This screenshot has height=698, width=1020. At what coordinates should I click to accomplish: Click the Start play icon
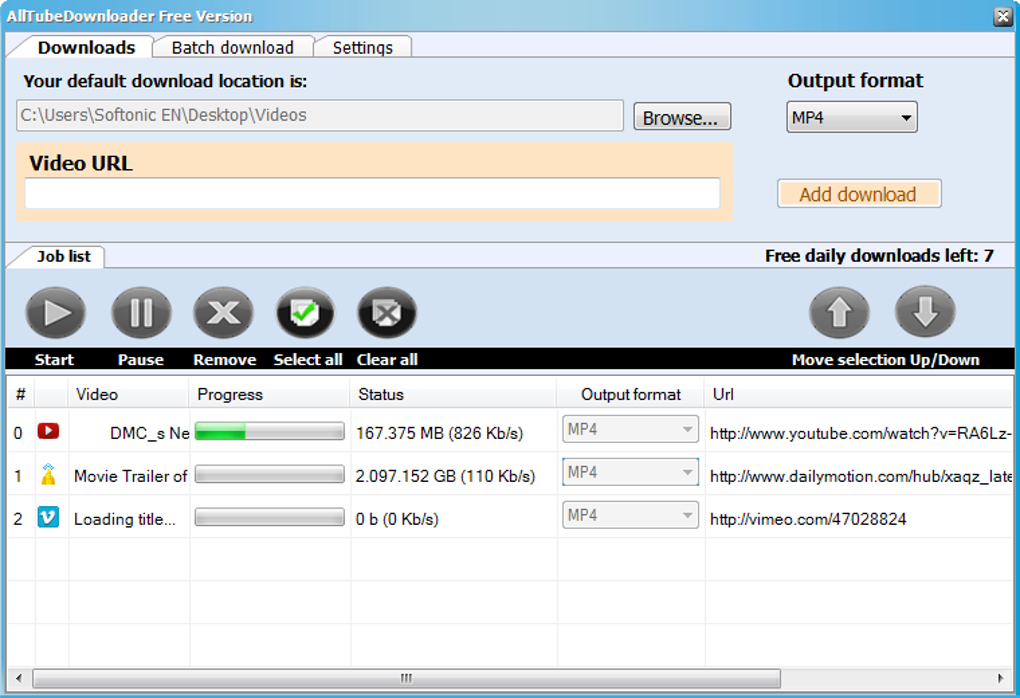55,313
